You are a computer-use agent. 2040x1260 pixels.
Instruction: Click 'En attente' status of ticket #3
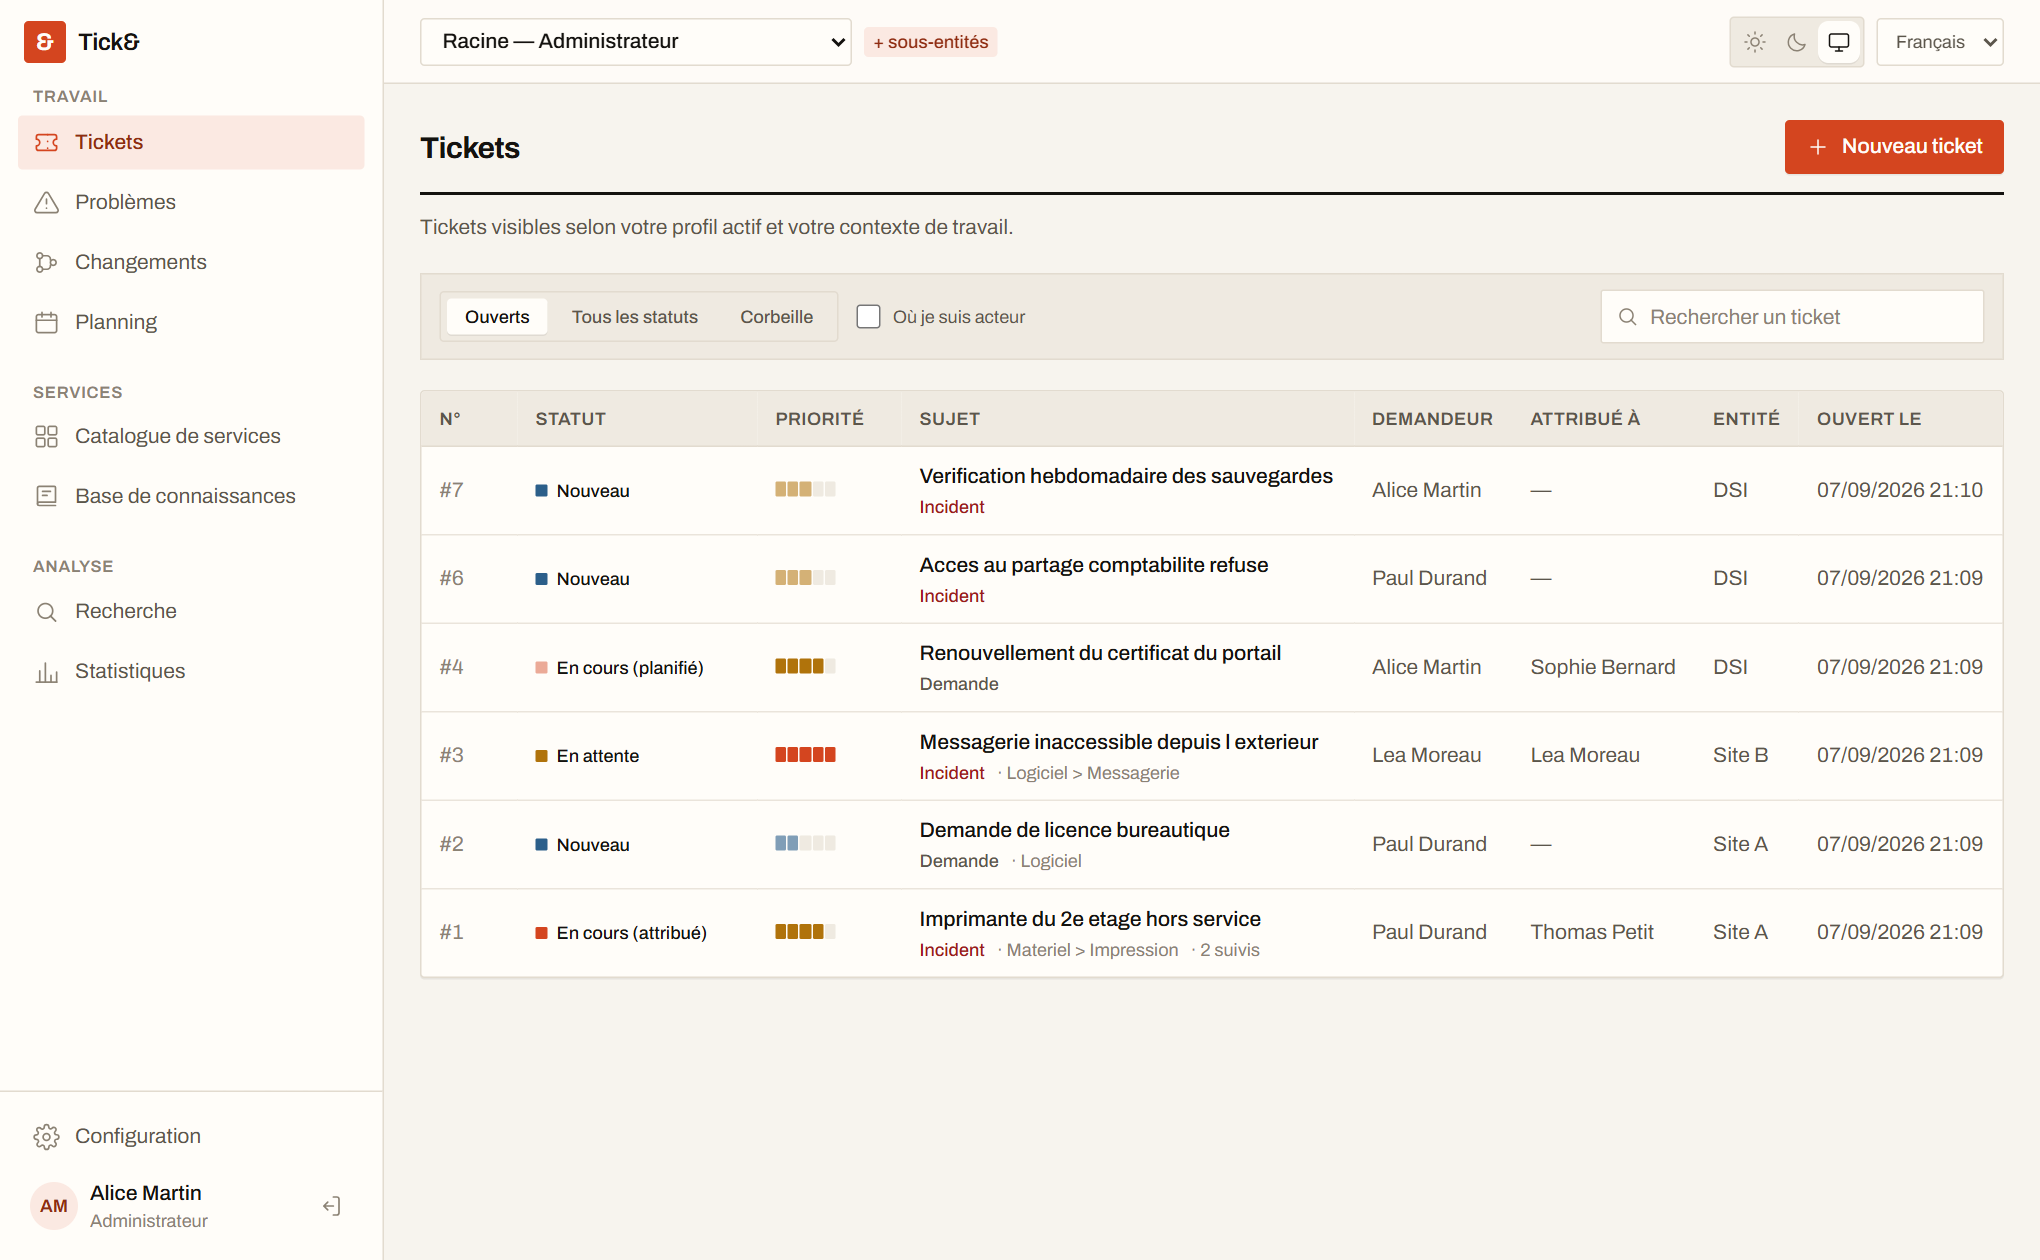click(x=587, y=756)
